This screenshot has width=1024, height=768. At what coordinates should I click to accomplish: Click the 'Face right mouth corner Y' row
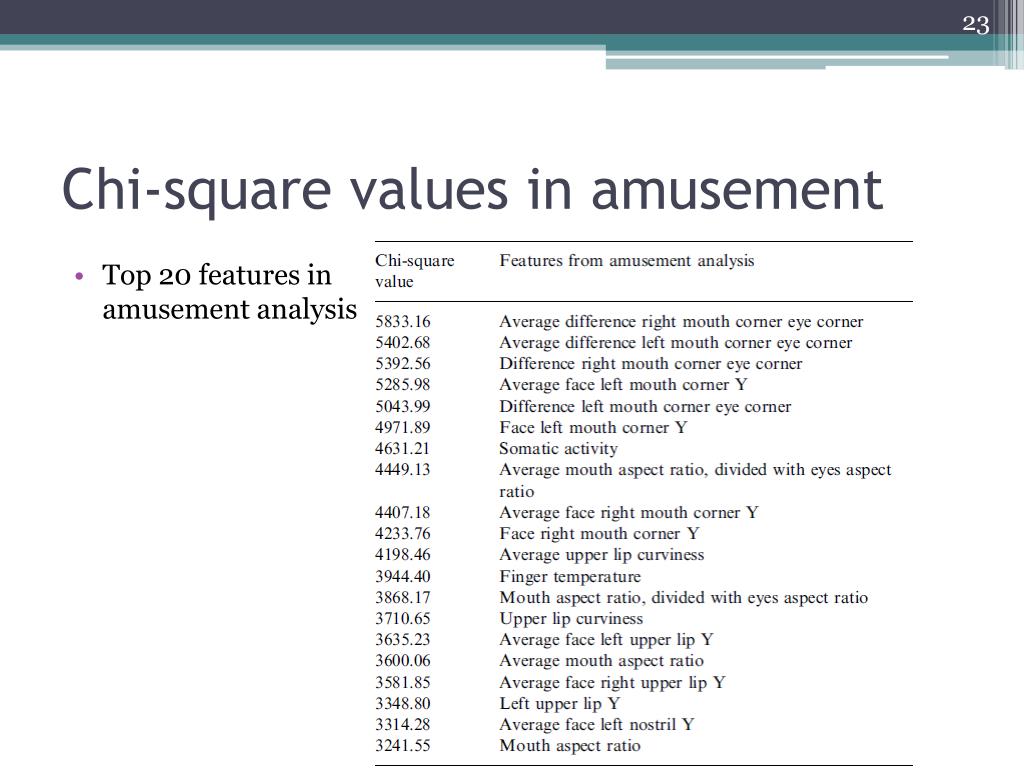[600, 534]
